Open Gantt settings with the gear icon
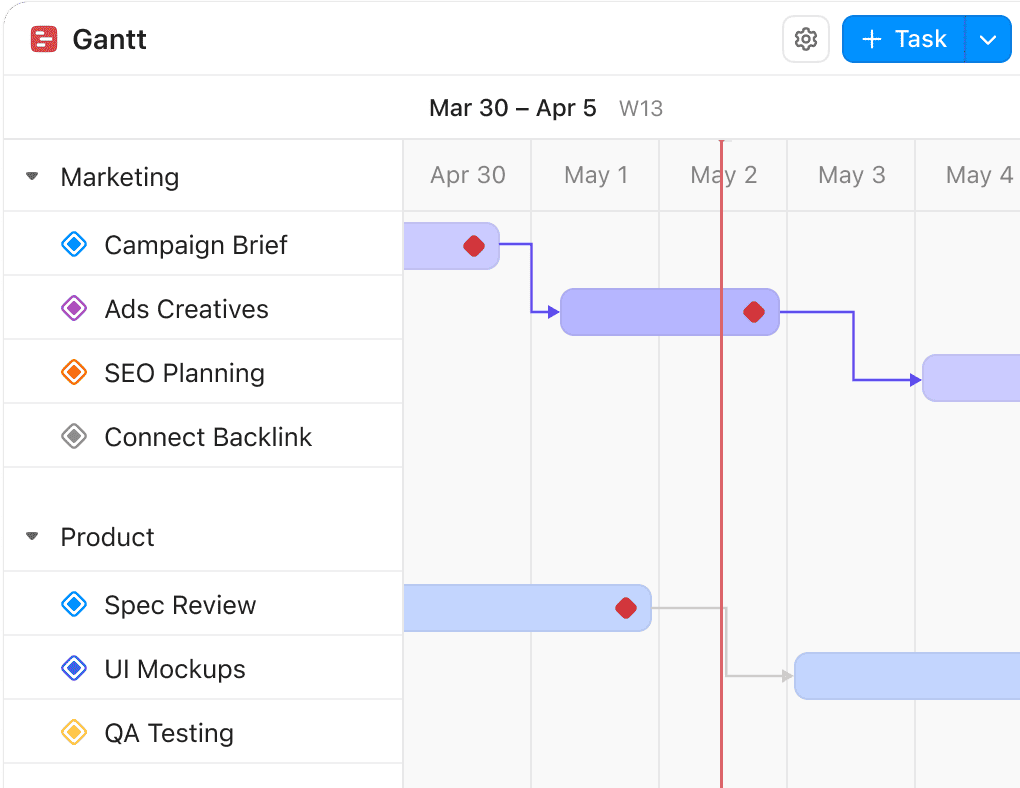The image size is (1020, 788). 805,39
